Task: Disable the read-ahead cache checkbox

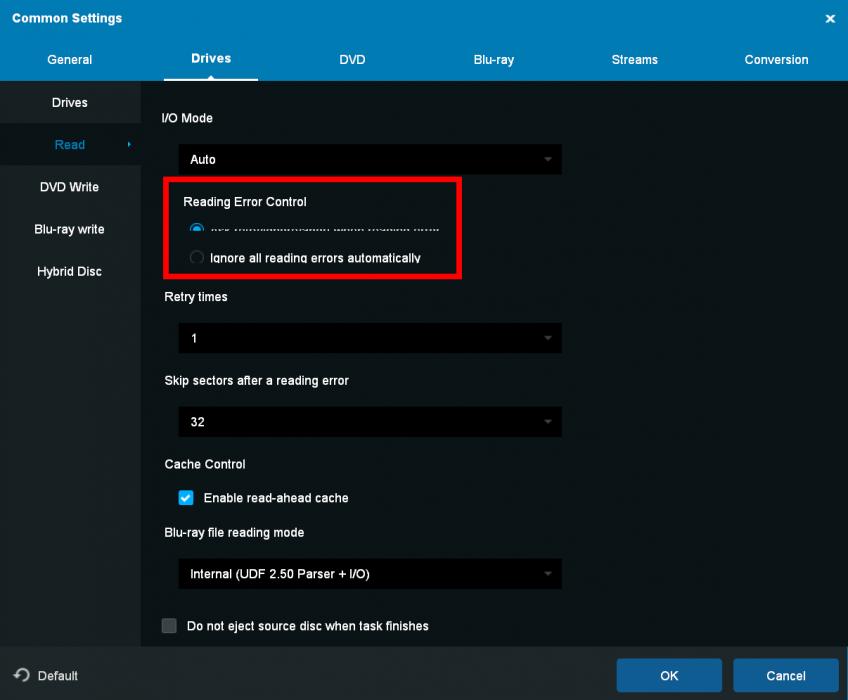Action: 186,498
